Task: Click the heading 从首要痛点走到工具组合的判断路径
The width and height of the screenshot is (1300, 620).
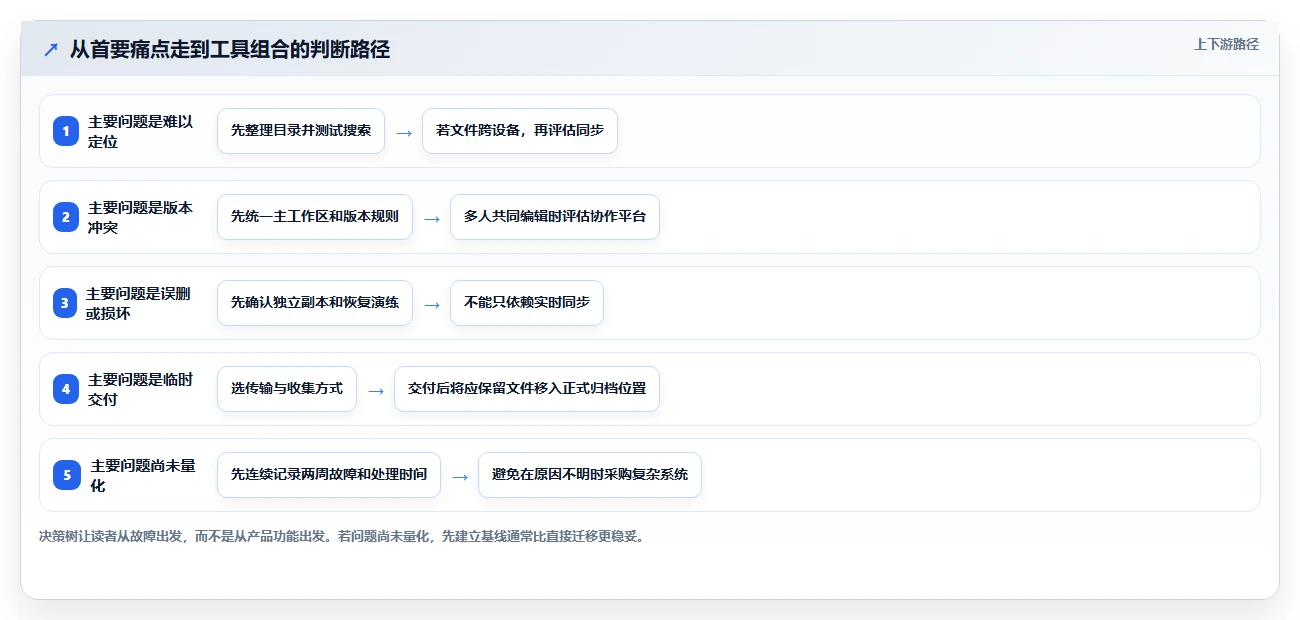Action: click(x=229, y=49)
